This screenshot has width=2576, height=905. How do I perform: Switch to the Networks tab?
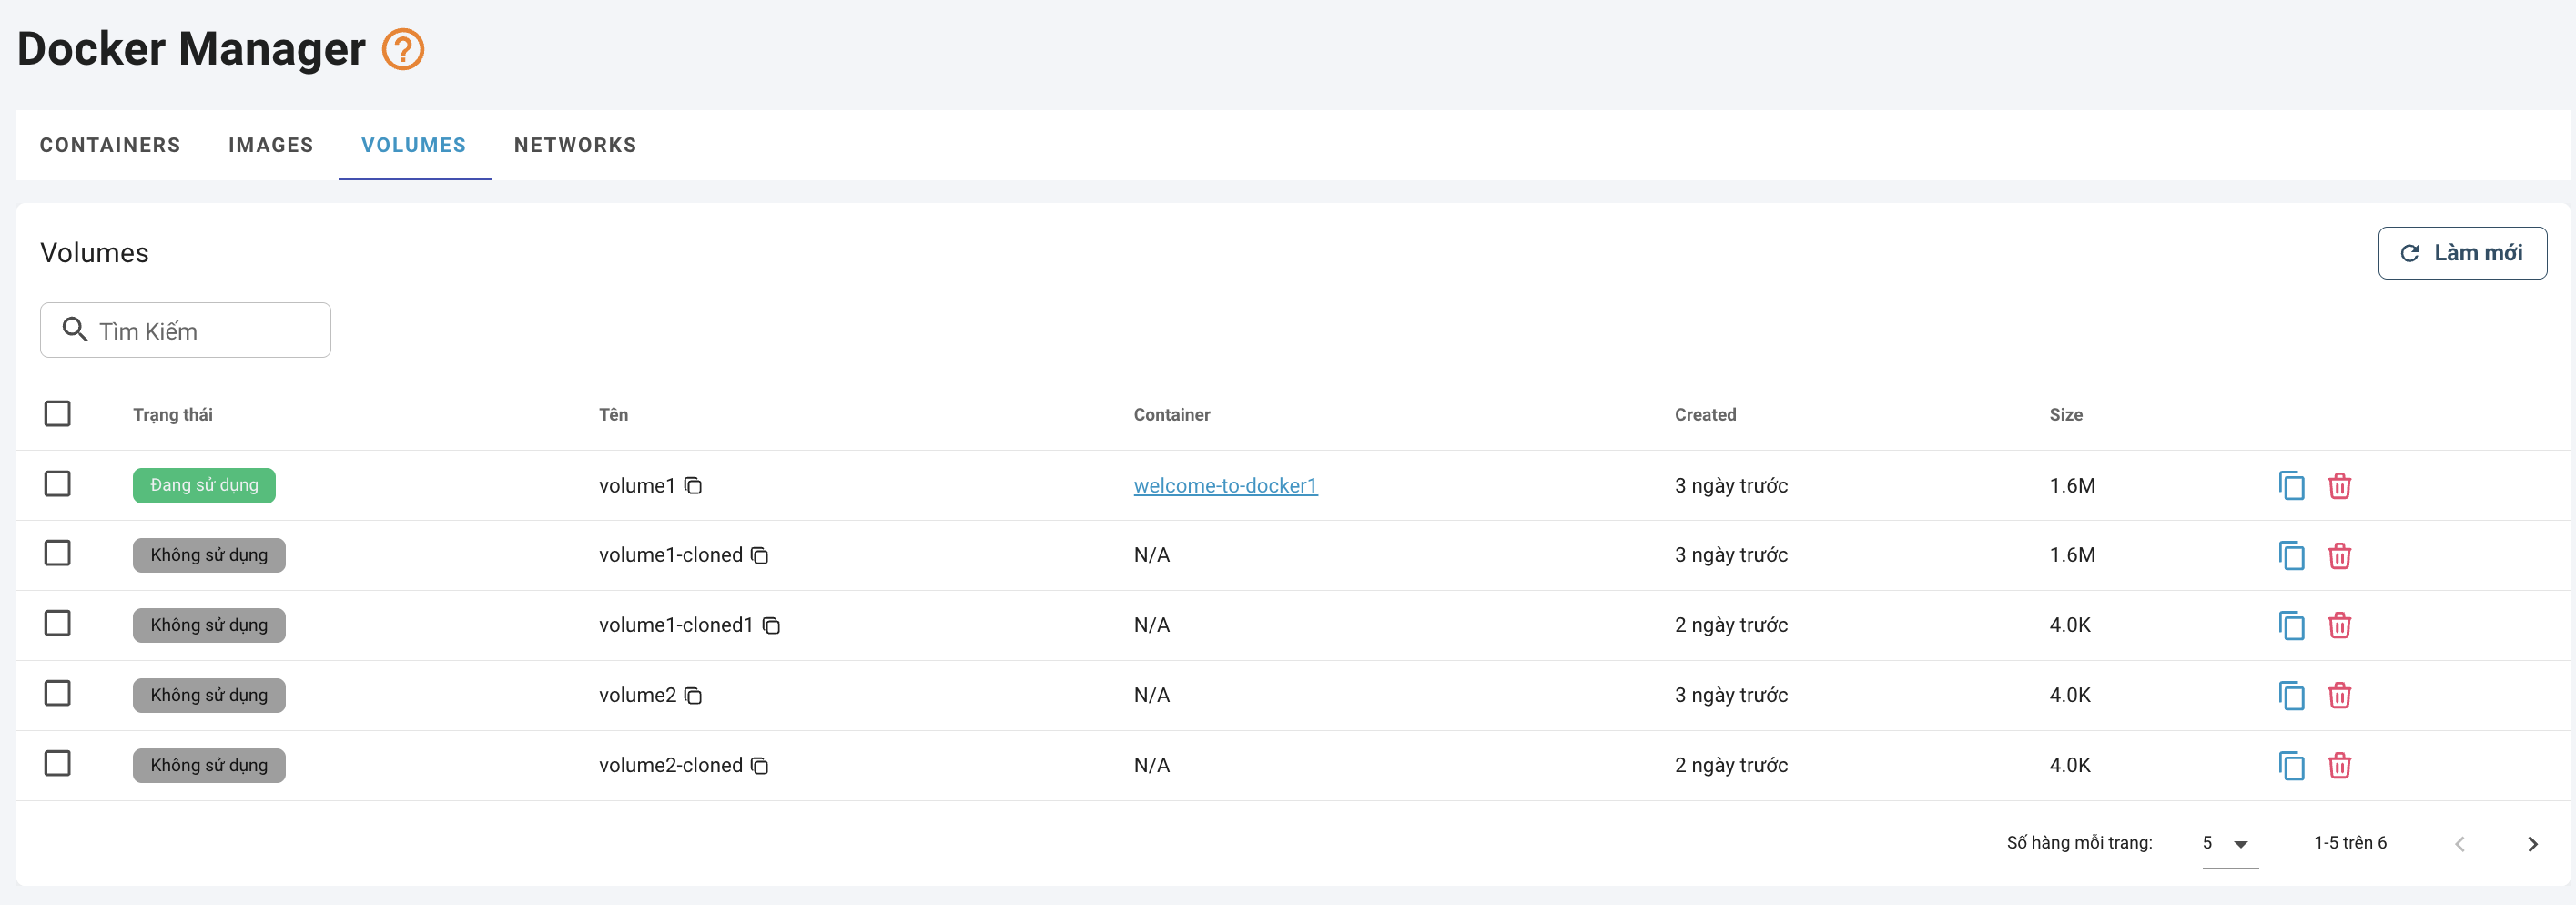(575, 145)
